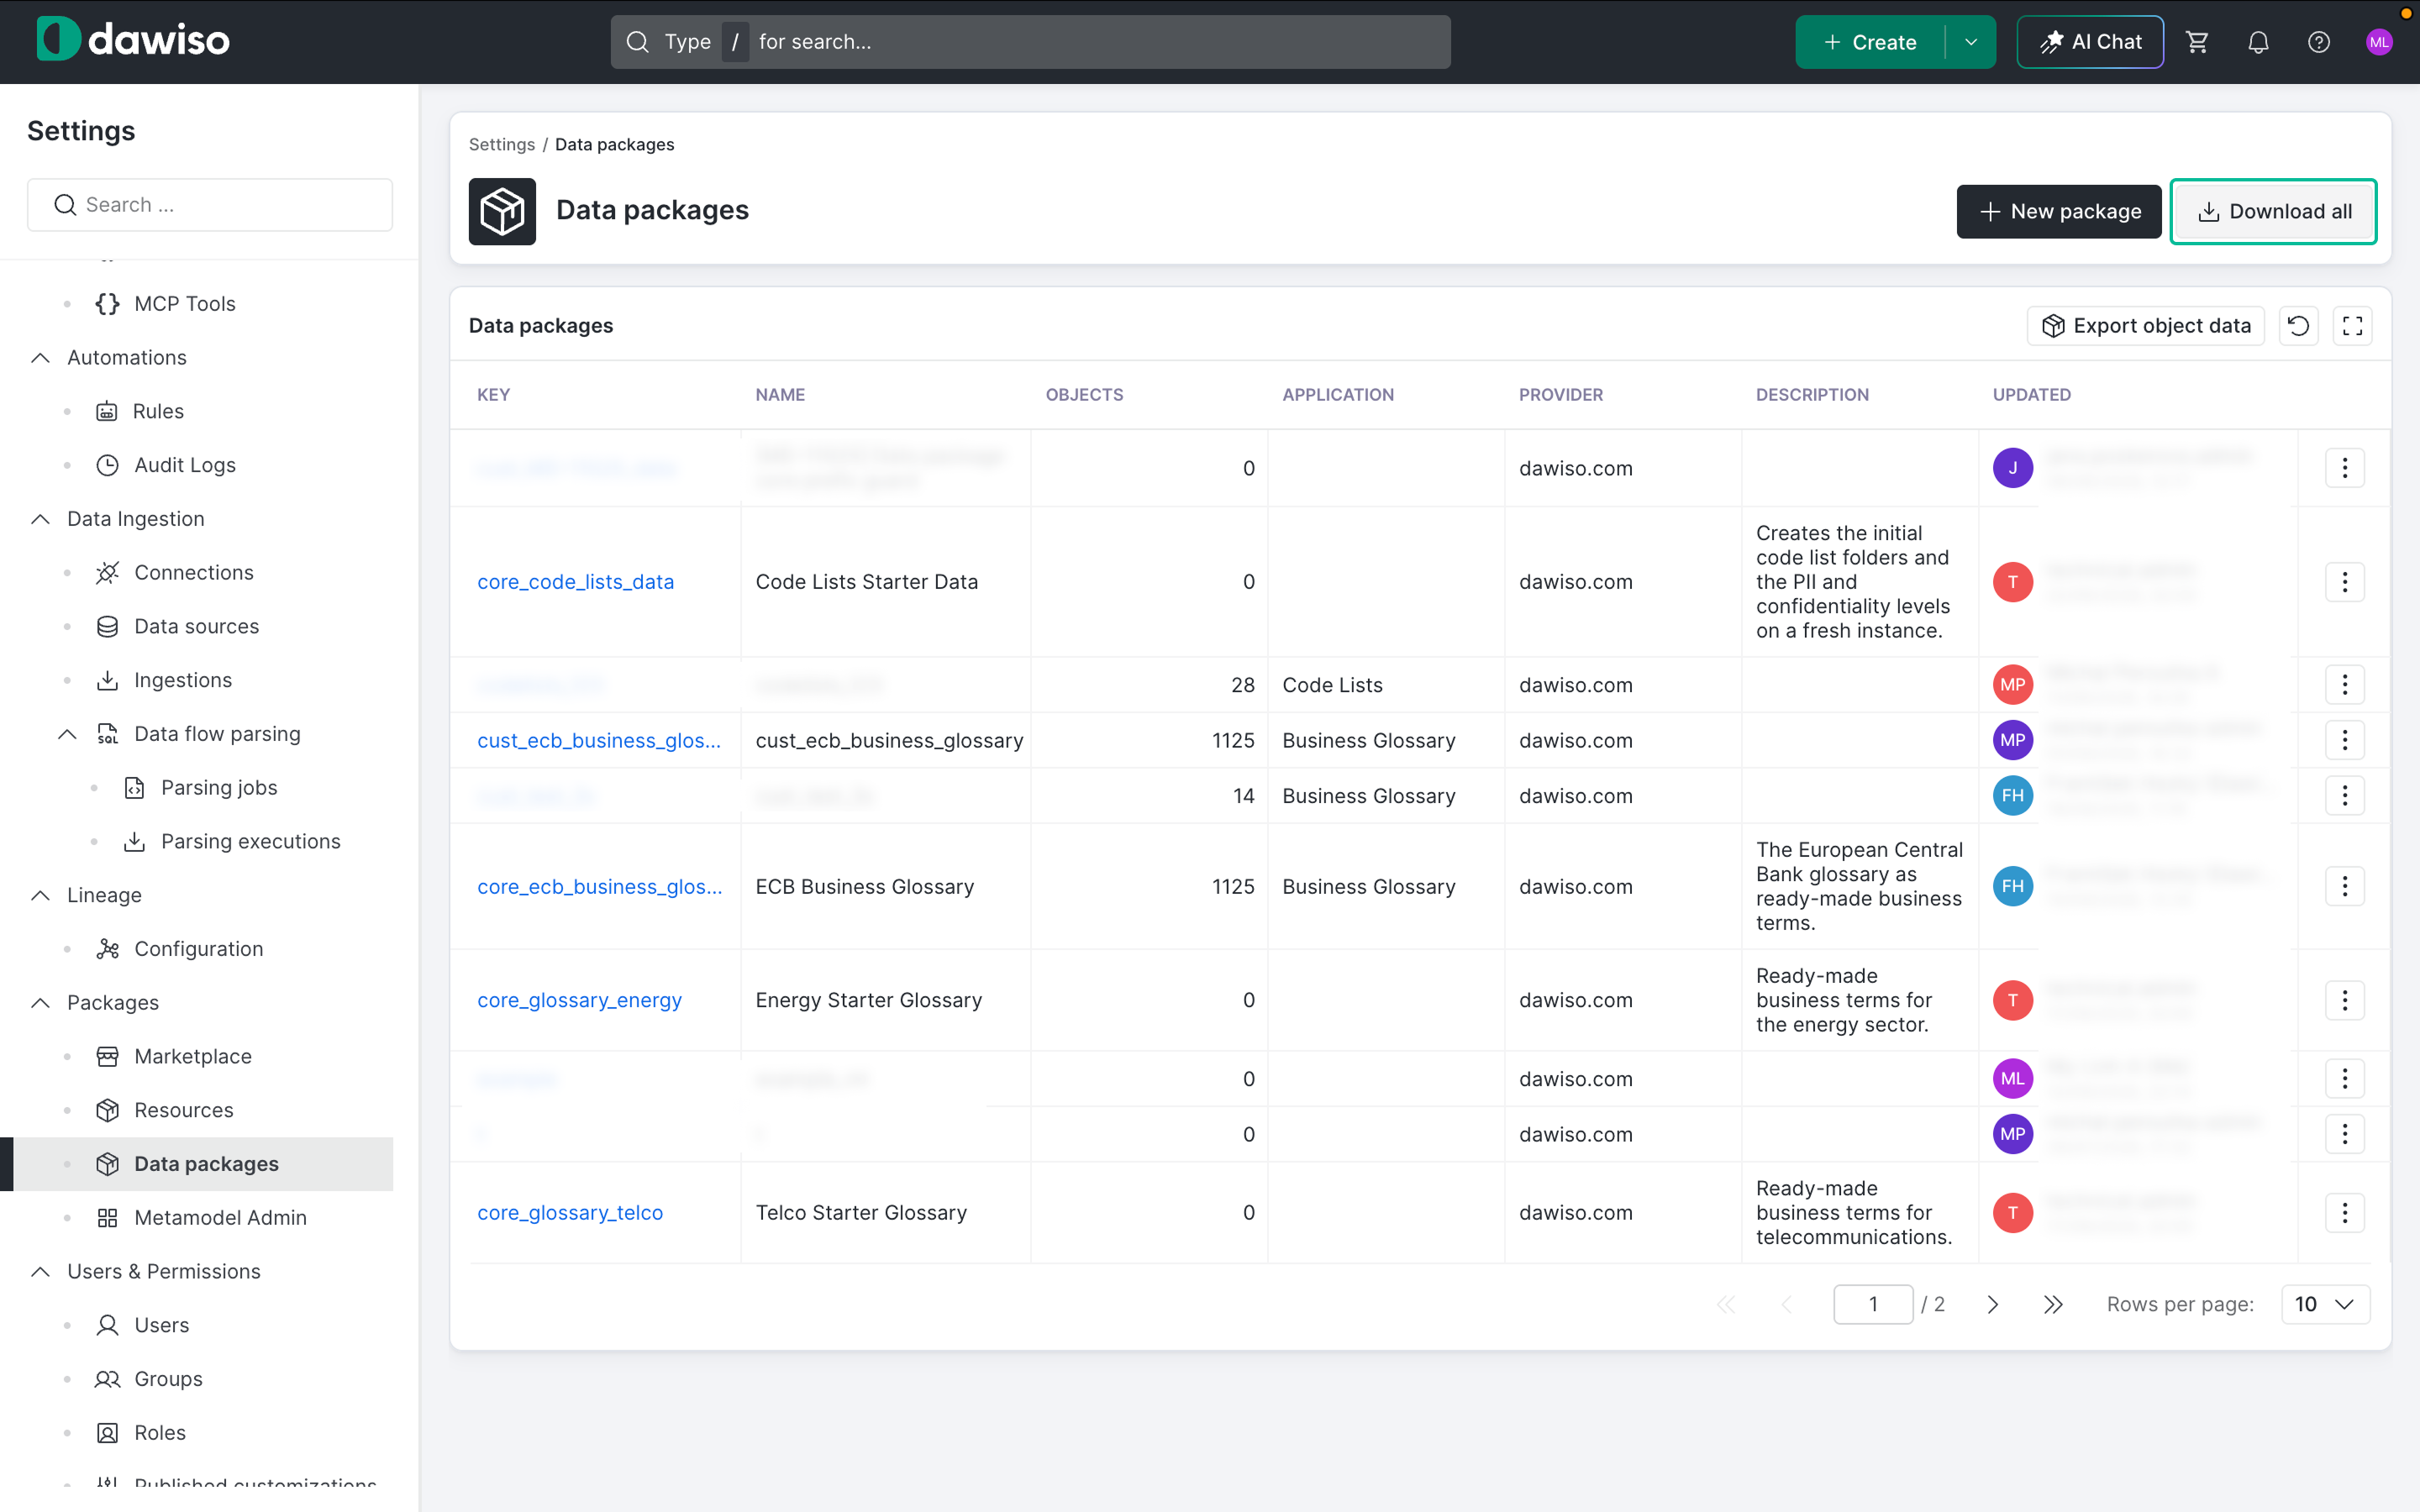The width and height of the screenshot is (2420, 1512).
Task: Open the help question mark icon
Action: tap(2319, 42)
